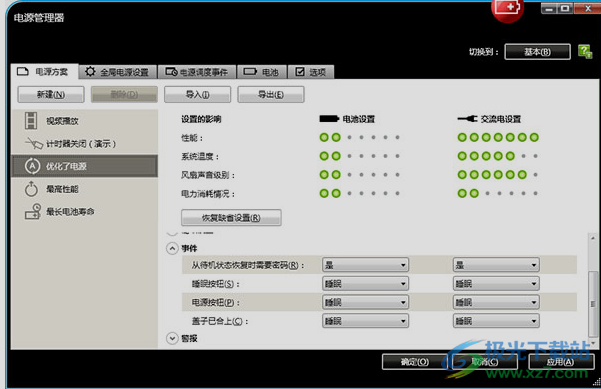This screenshot has height=389, width=601.
Task: Click 恢复缺省设置(R) button
Action: pos(231,218)
